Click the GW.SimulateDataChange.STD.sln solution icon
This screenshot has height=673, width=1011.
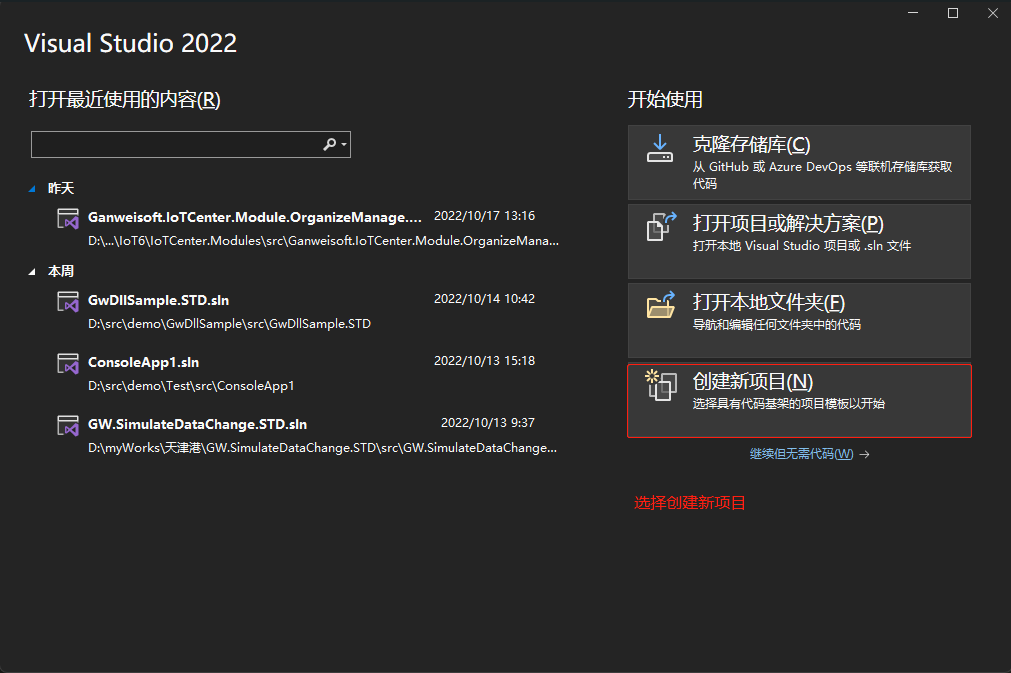[x=68, y=425]
